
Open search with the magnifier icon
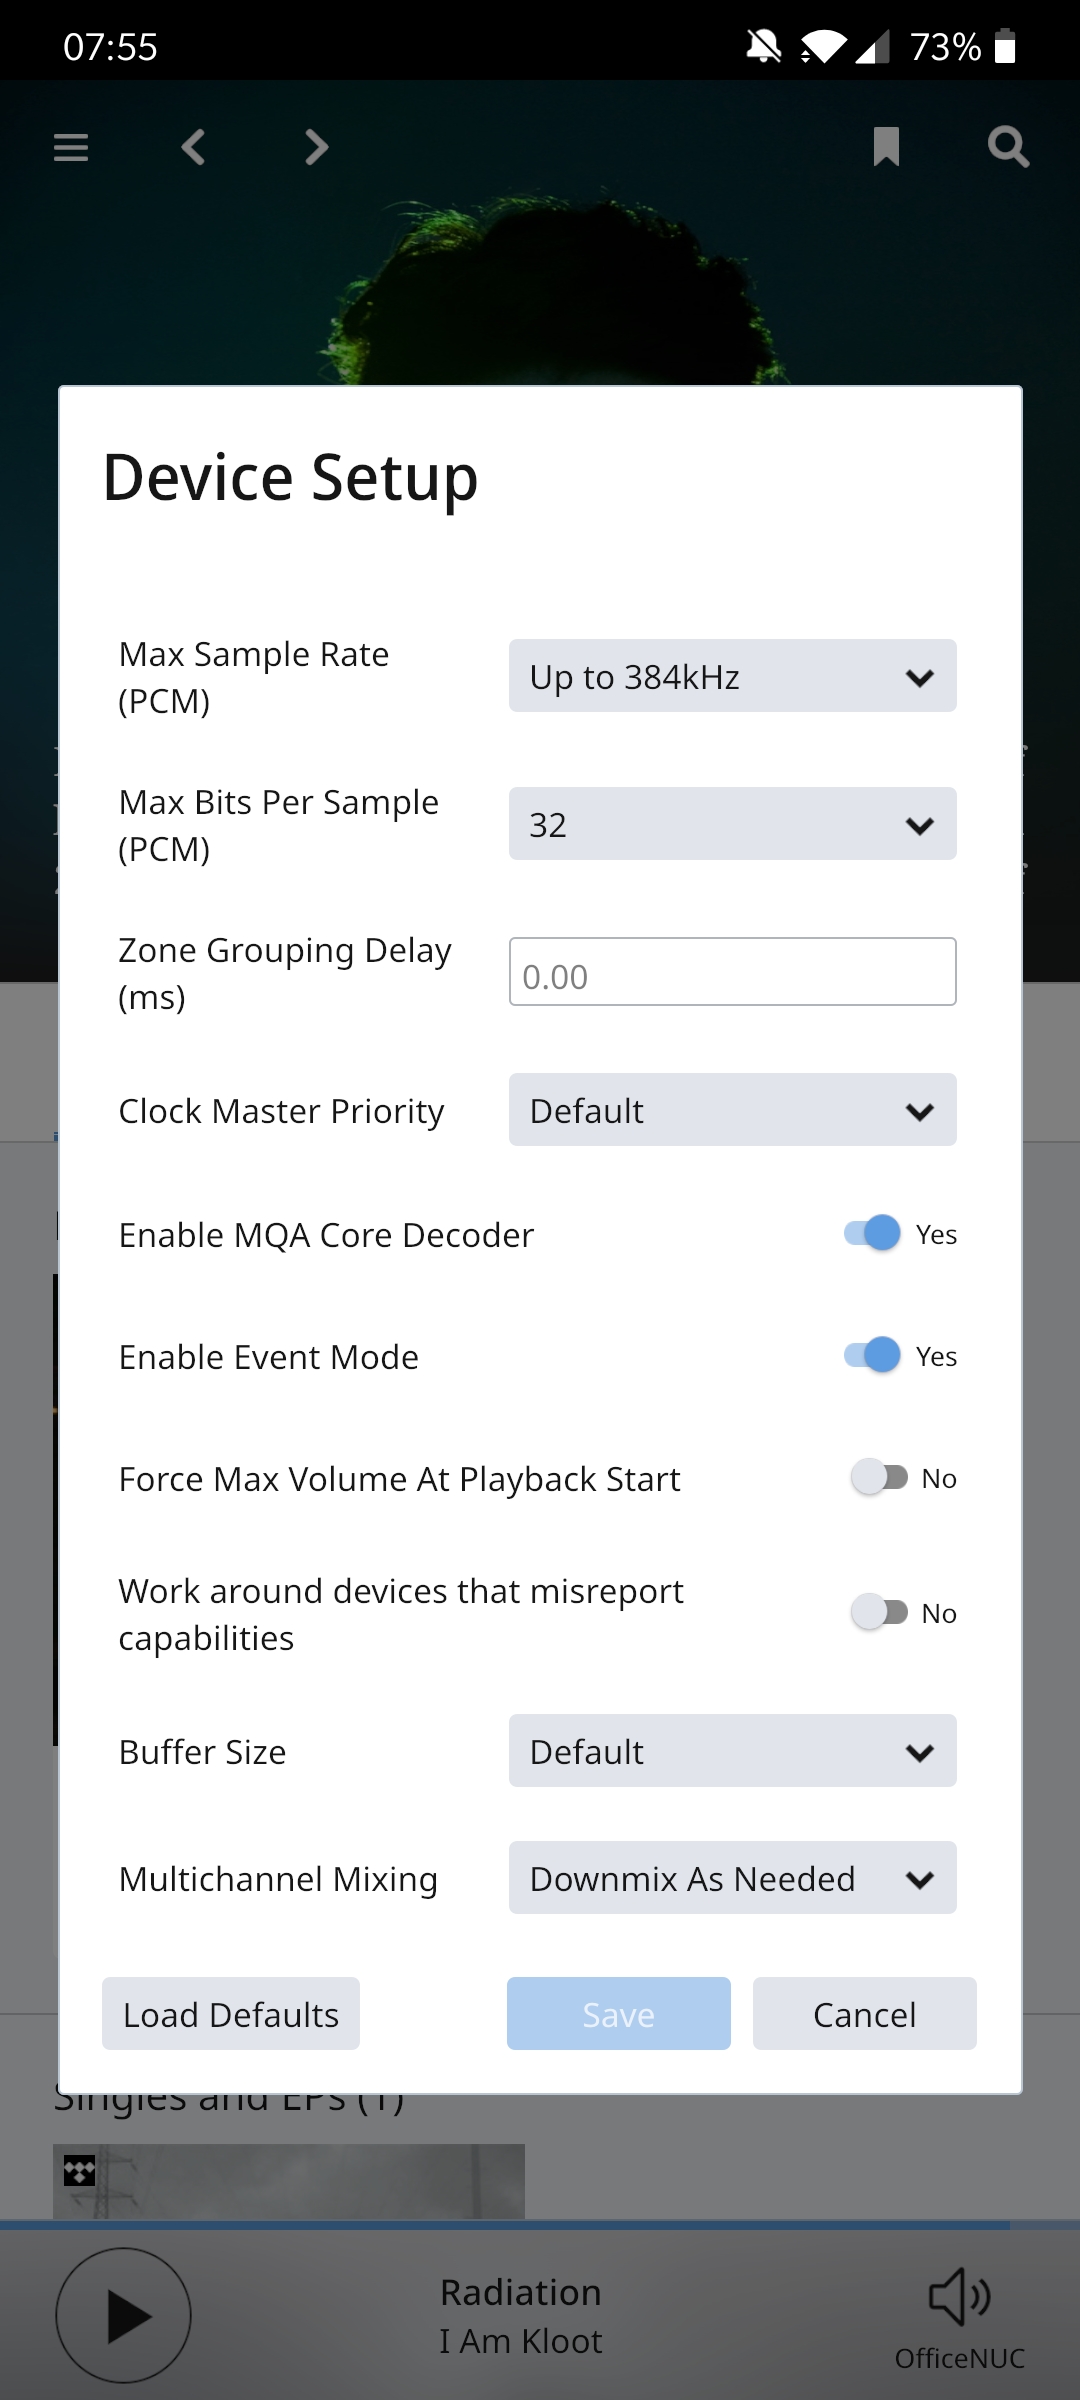coord(1008,146)
